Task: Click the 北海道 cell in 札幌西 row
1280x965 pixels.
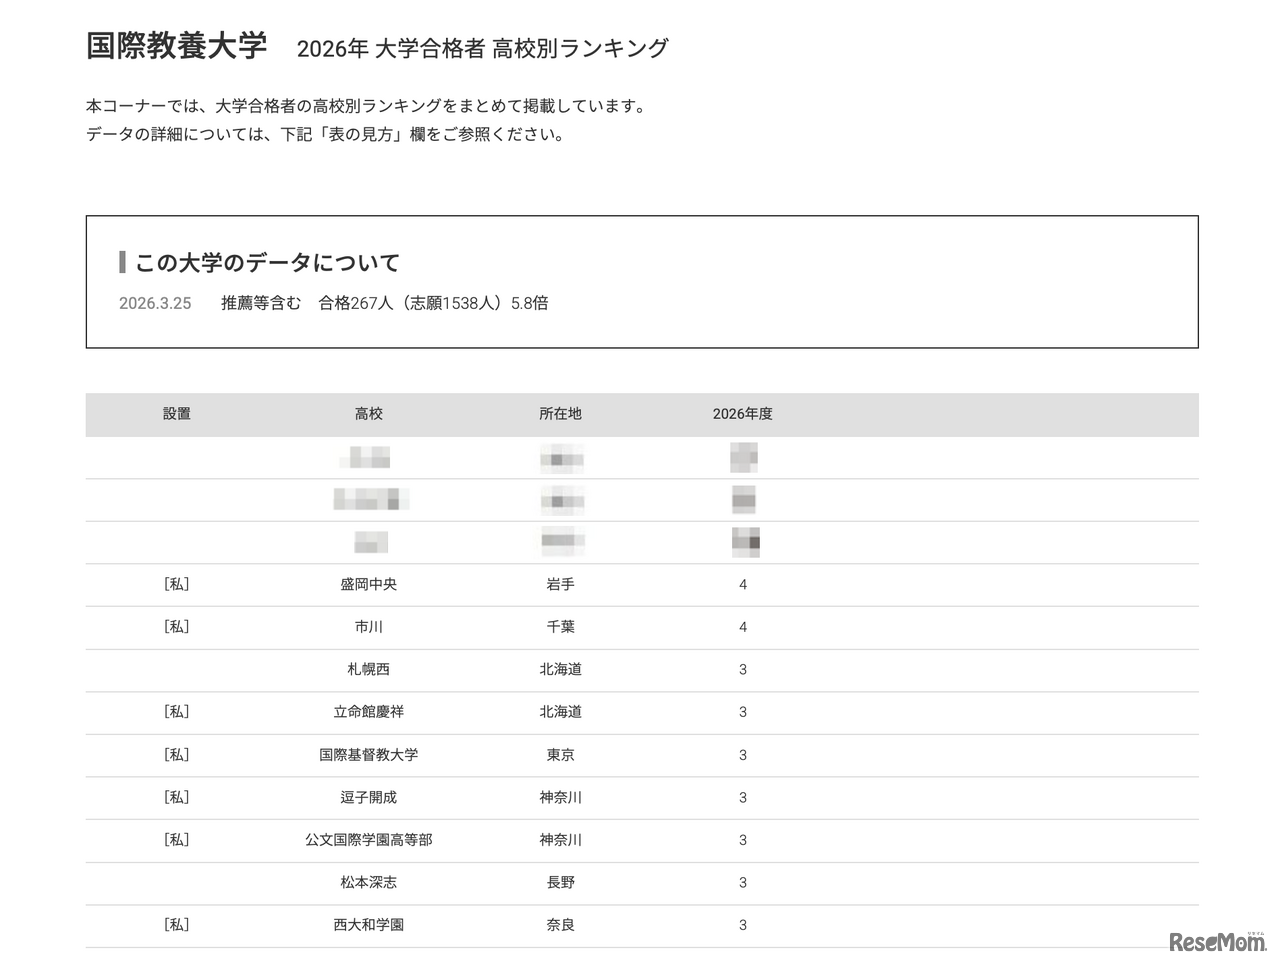Action: (x=560, y=670)
